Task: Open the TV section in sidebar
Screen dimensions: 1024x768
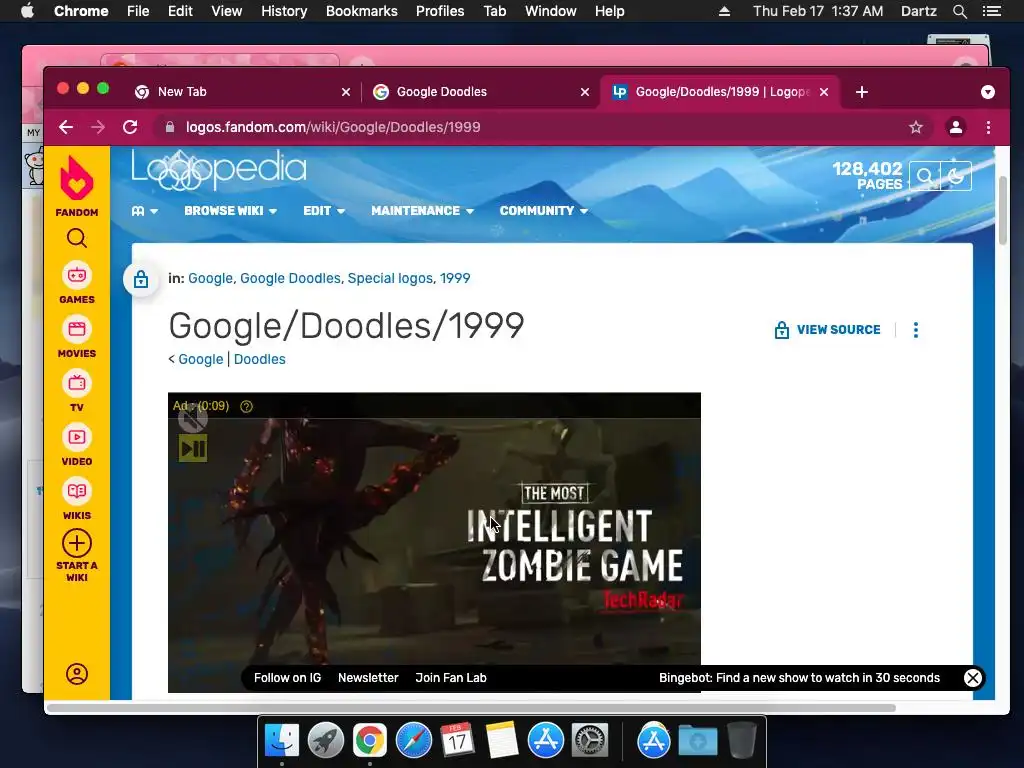Action: [x=76, y=391]
